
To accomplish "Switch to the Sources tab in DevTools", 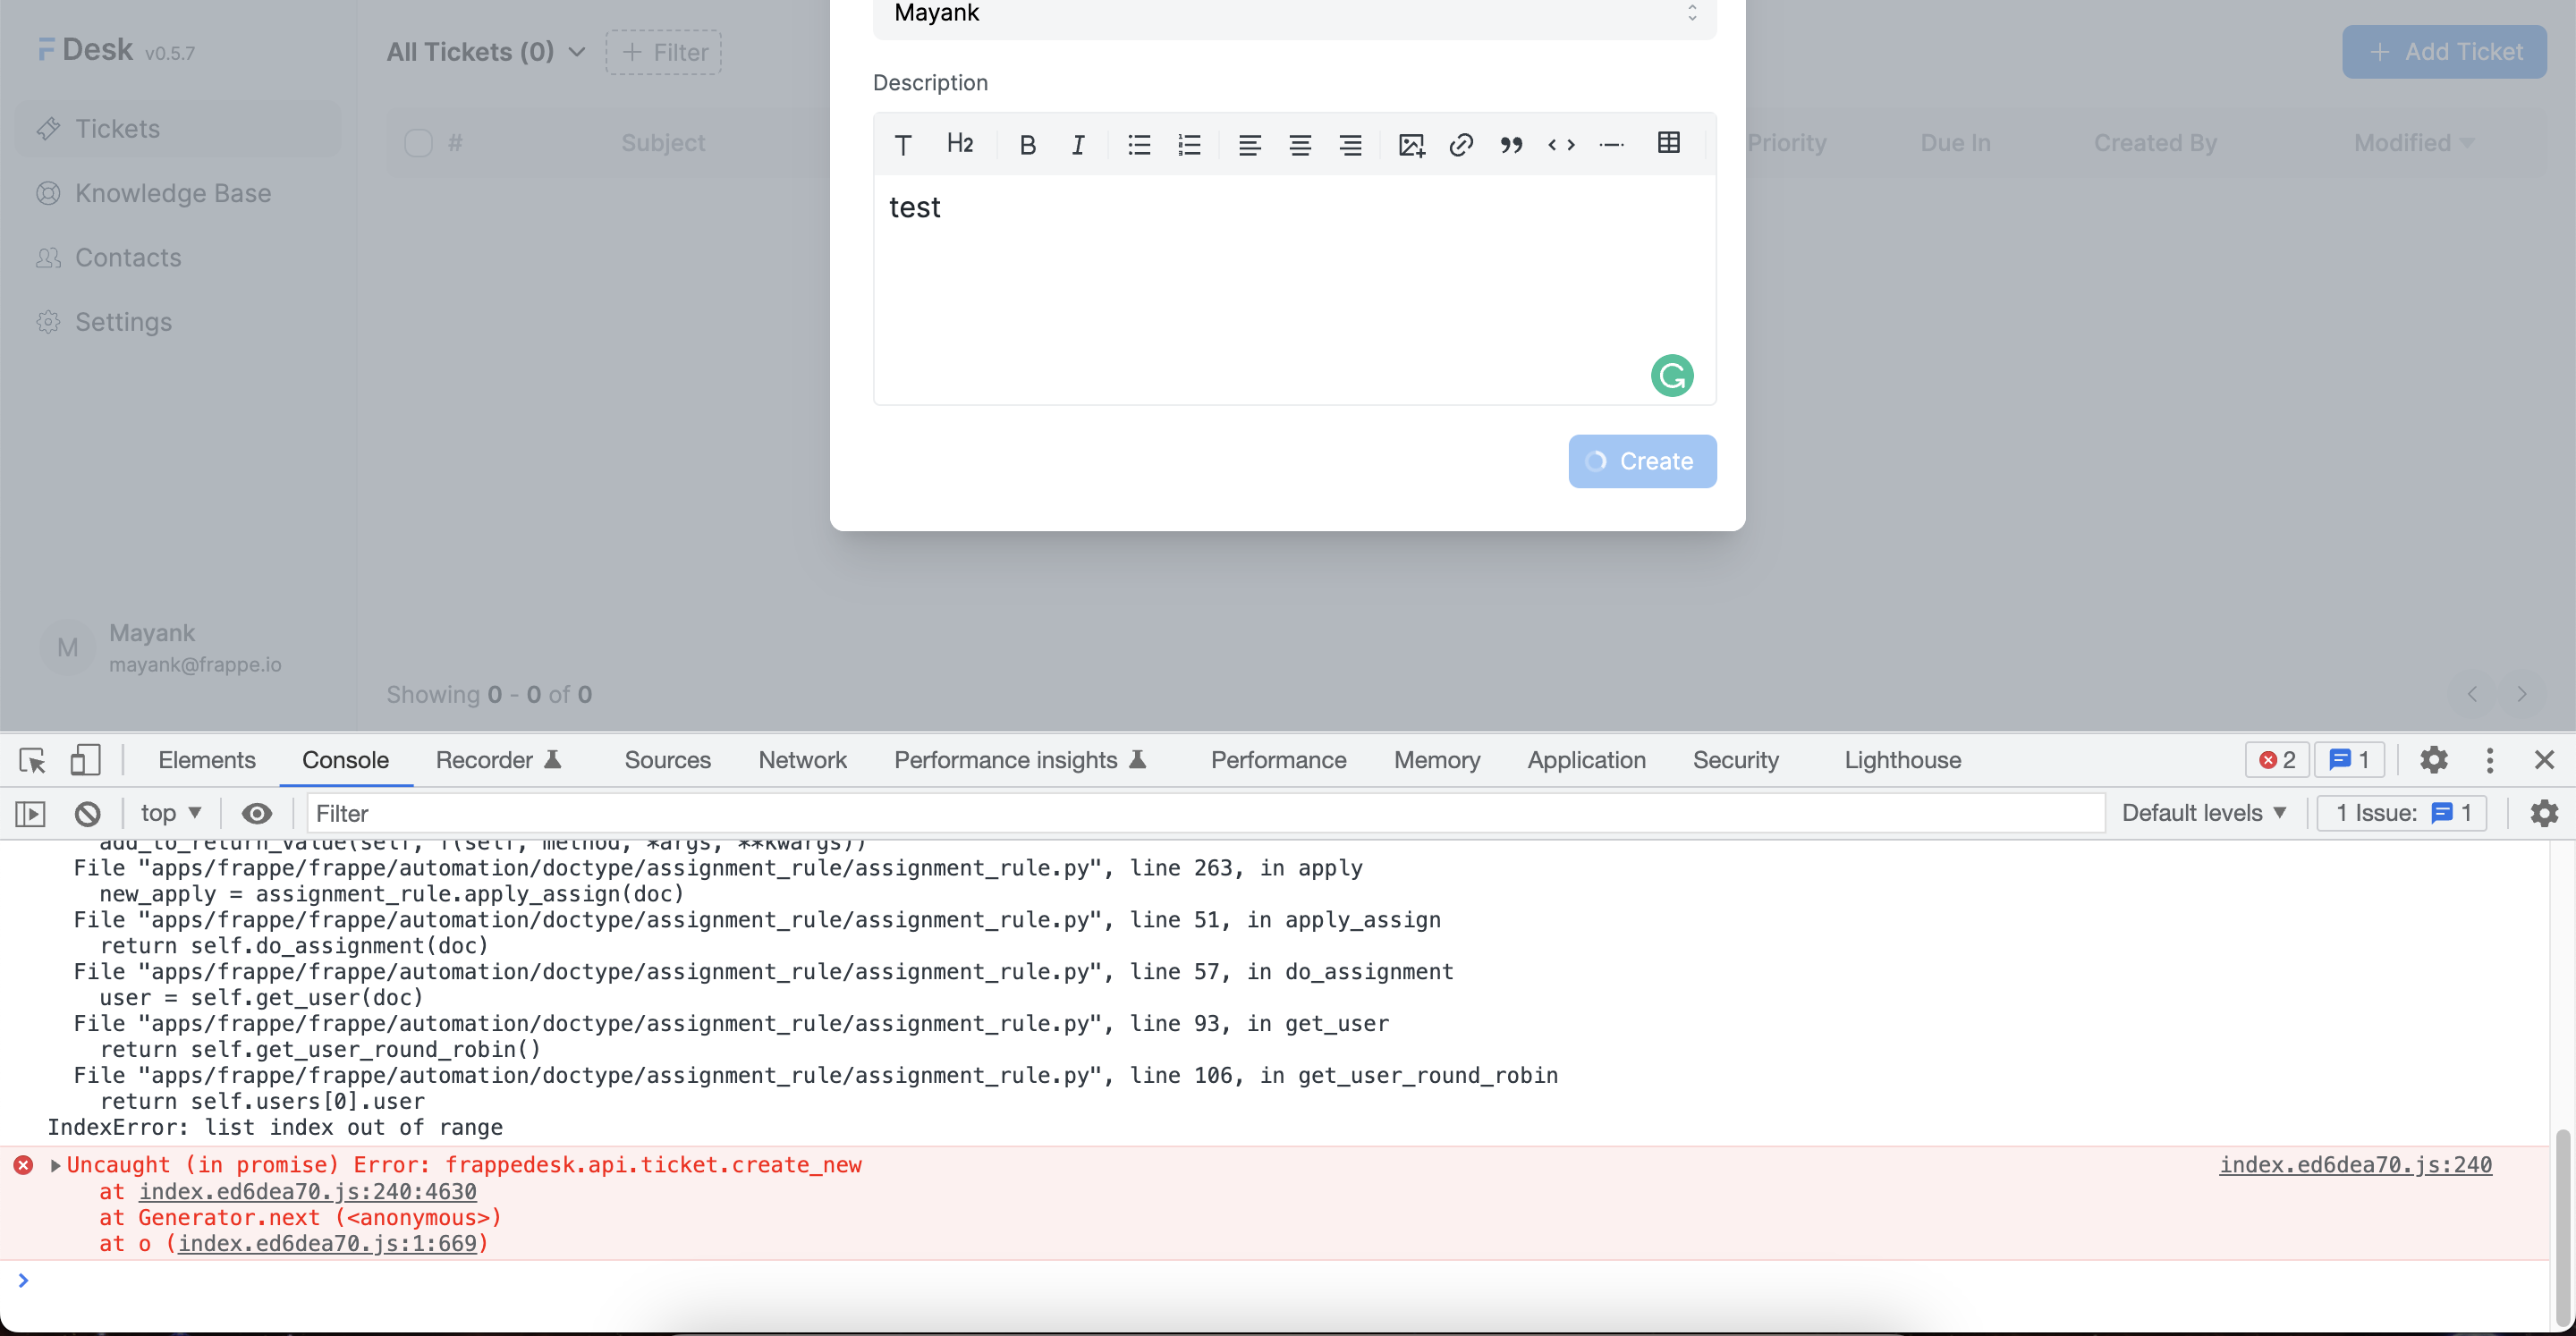I will [x=667, y=760].
